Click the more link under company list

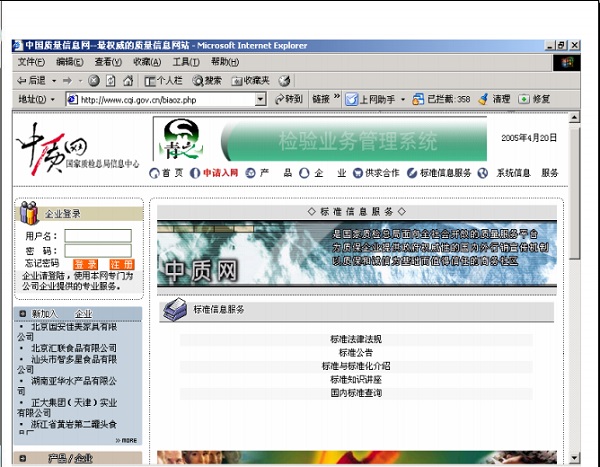pos(126,441)
